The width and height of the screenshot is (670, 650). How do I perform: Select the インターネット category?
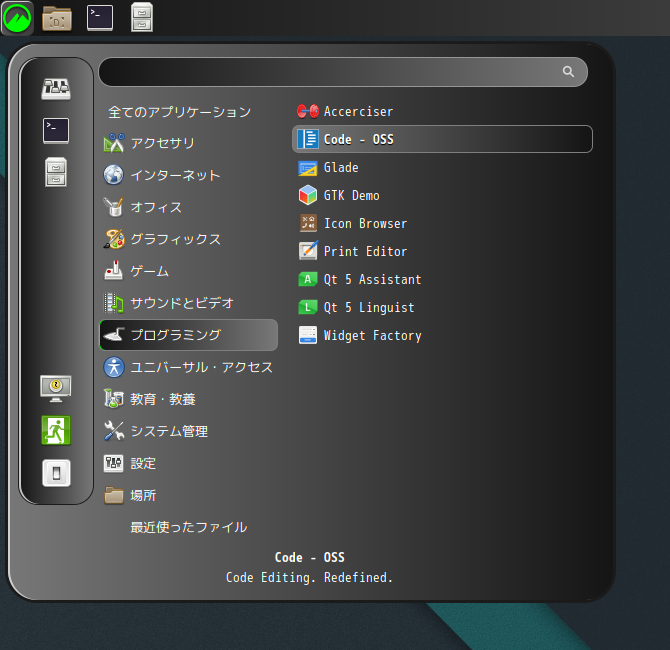(188, 175)
